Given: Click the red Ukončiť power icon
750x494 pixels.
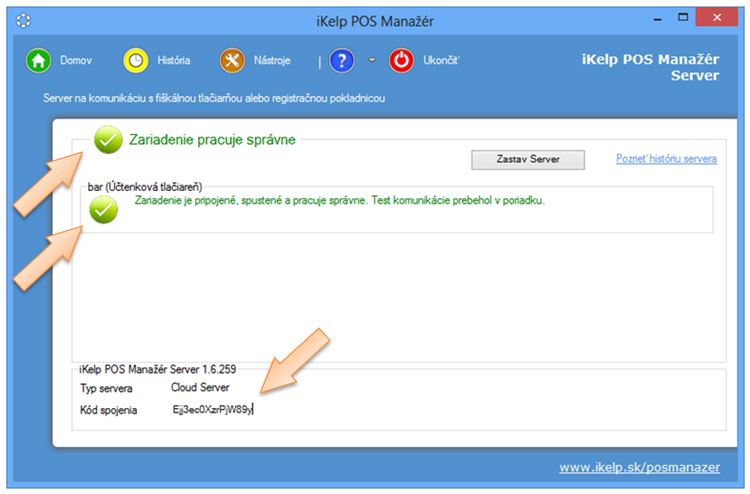Looking at the screenshot, I should [x=402, y=60].
